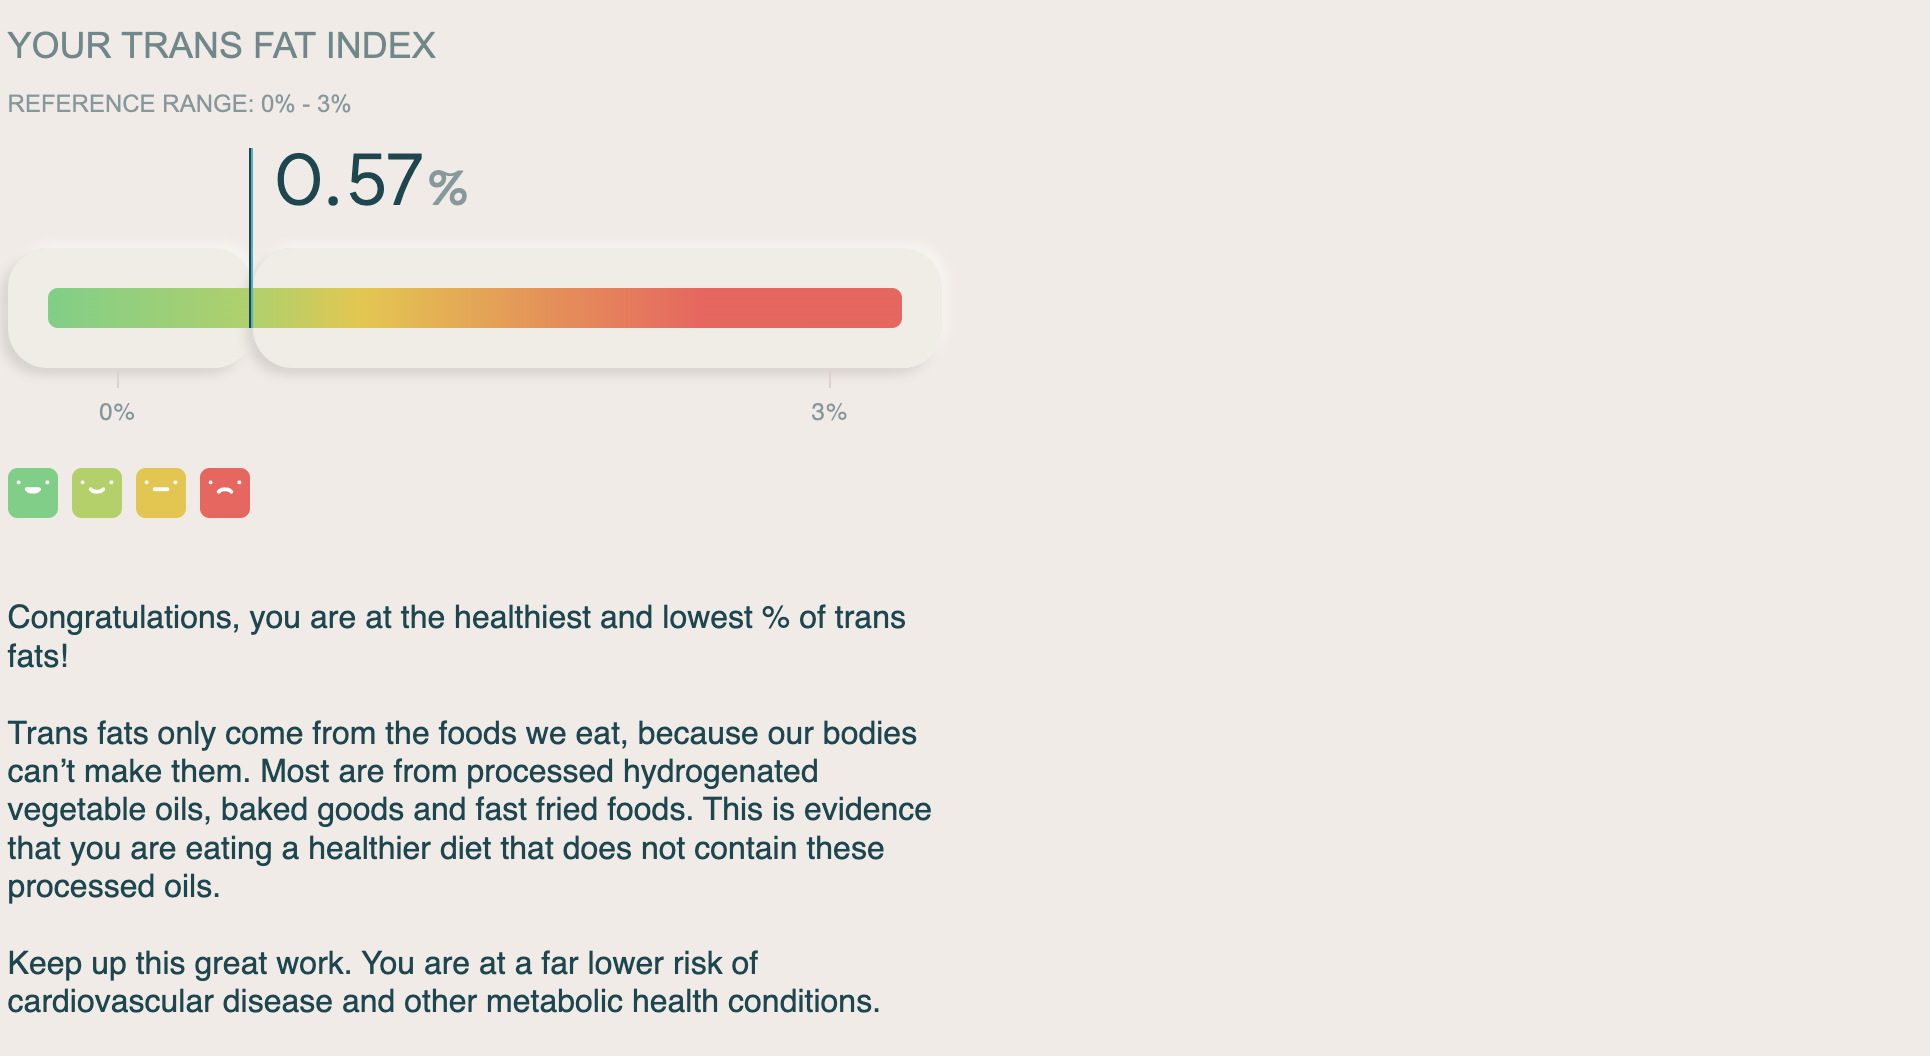
Task: Click the Congratulations paragraph
Action: (456, 636)
